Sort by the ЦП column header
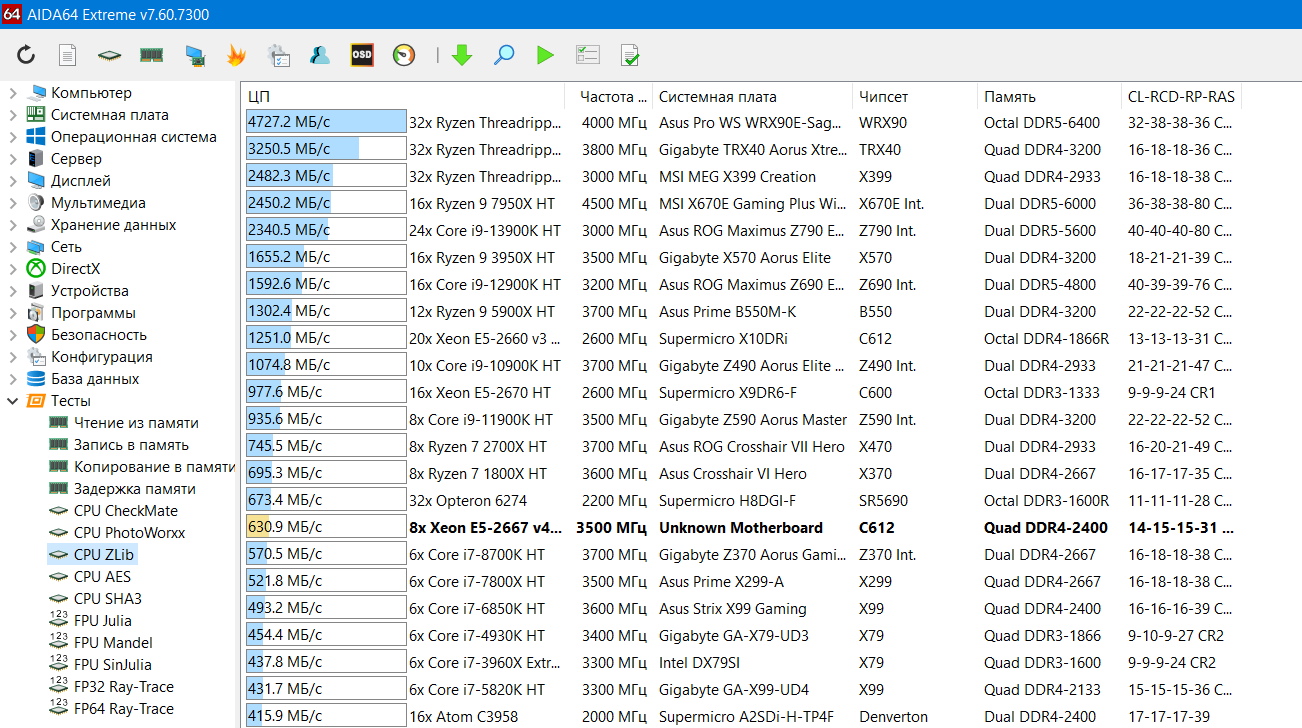Viewport: 1302px width, 728px height. click(403, 97)
